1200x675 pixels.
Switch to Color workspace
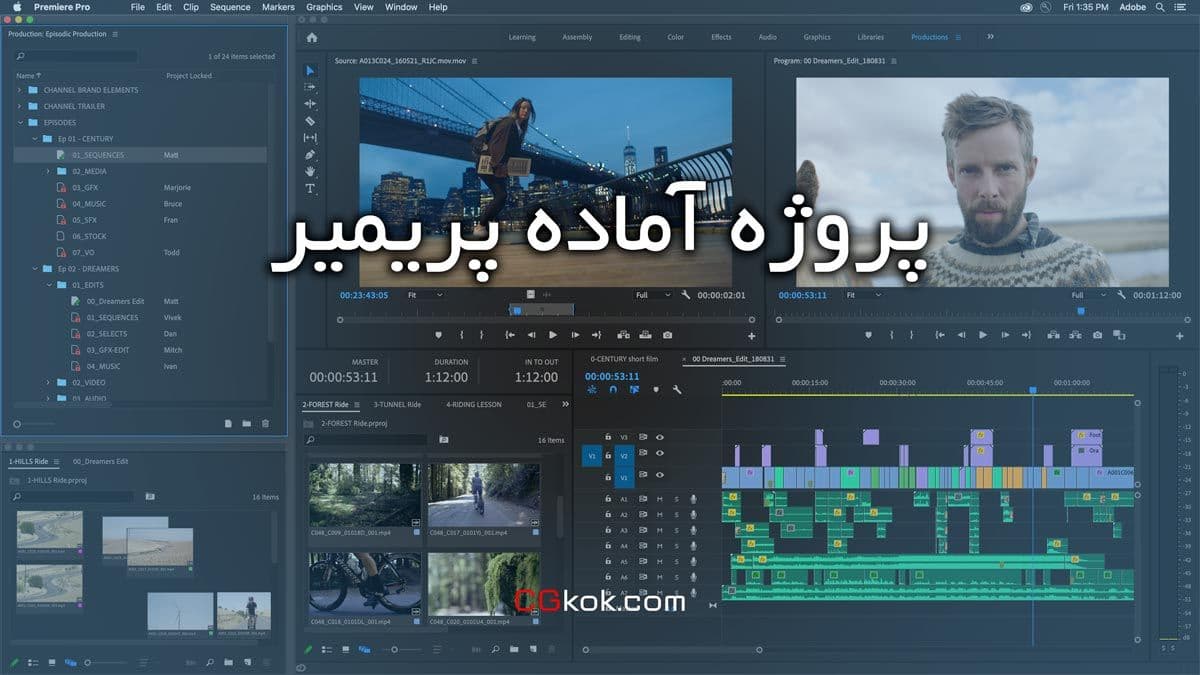click(676, 37)
